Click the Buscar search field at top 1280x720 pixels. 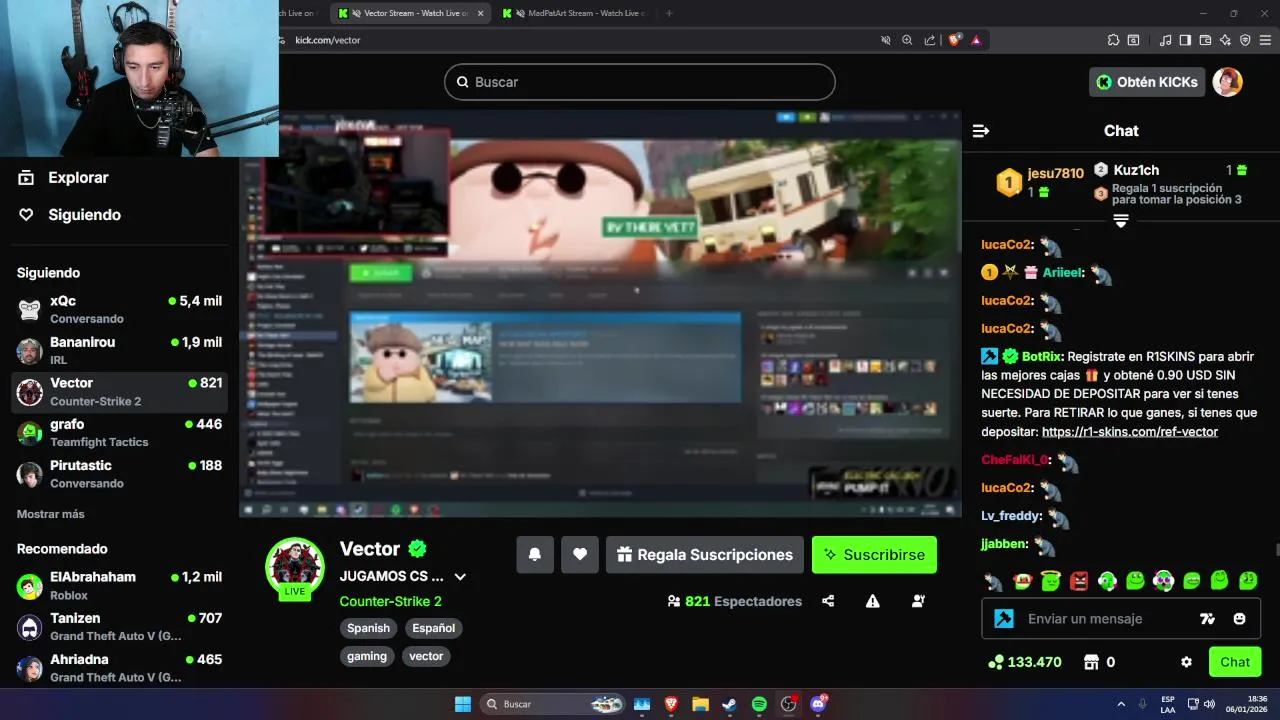(639, 82)
